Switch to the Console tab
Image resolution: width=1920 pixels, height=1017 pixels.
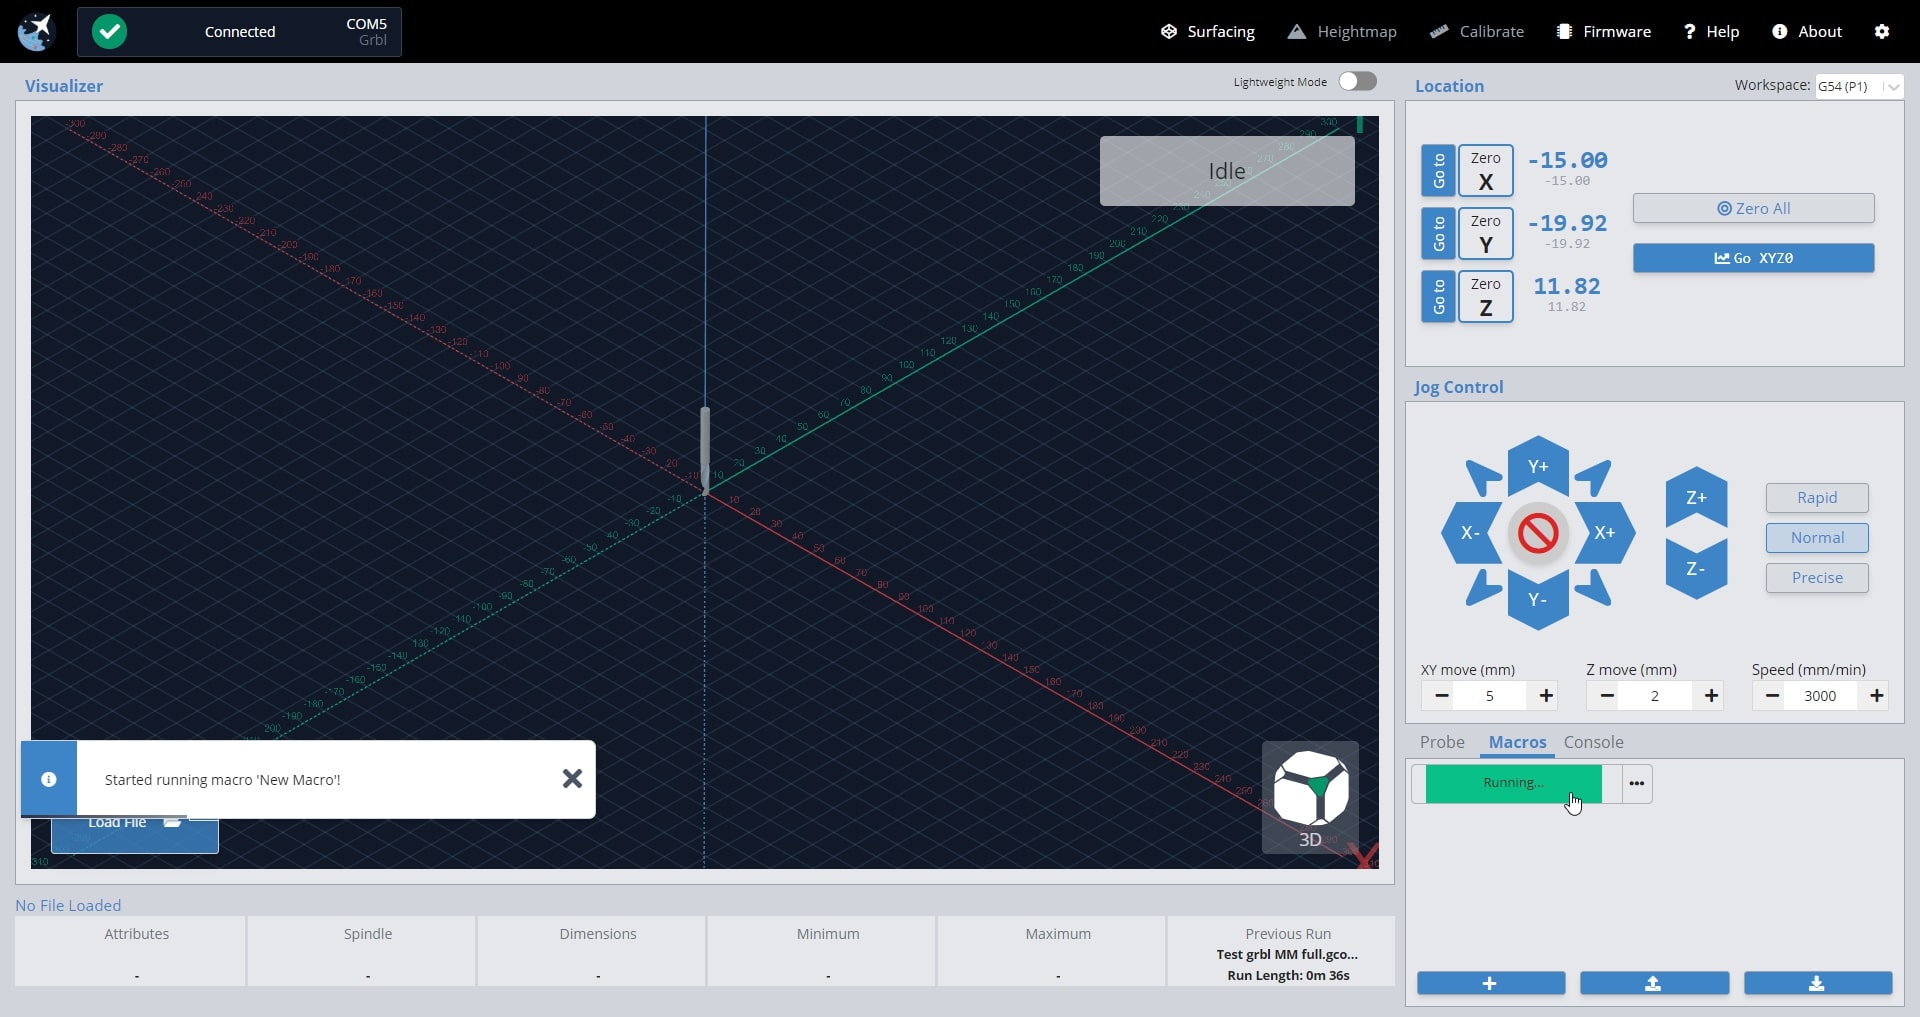1593,742
